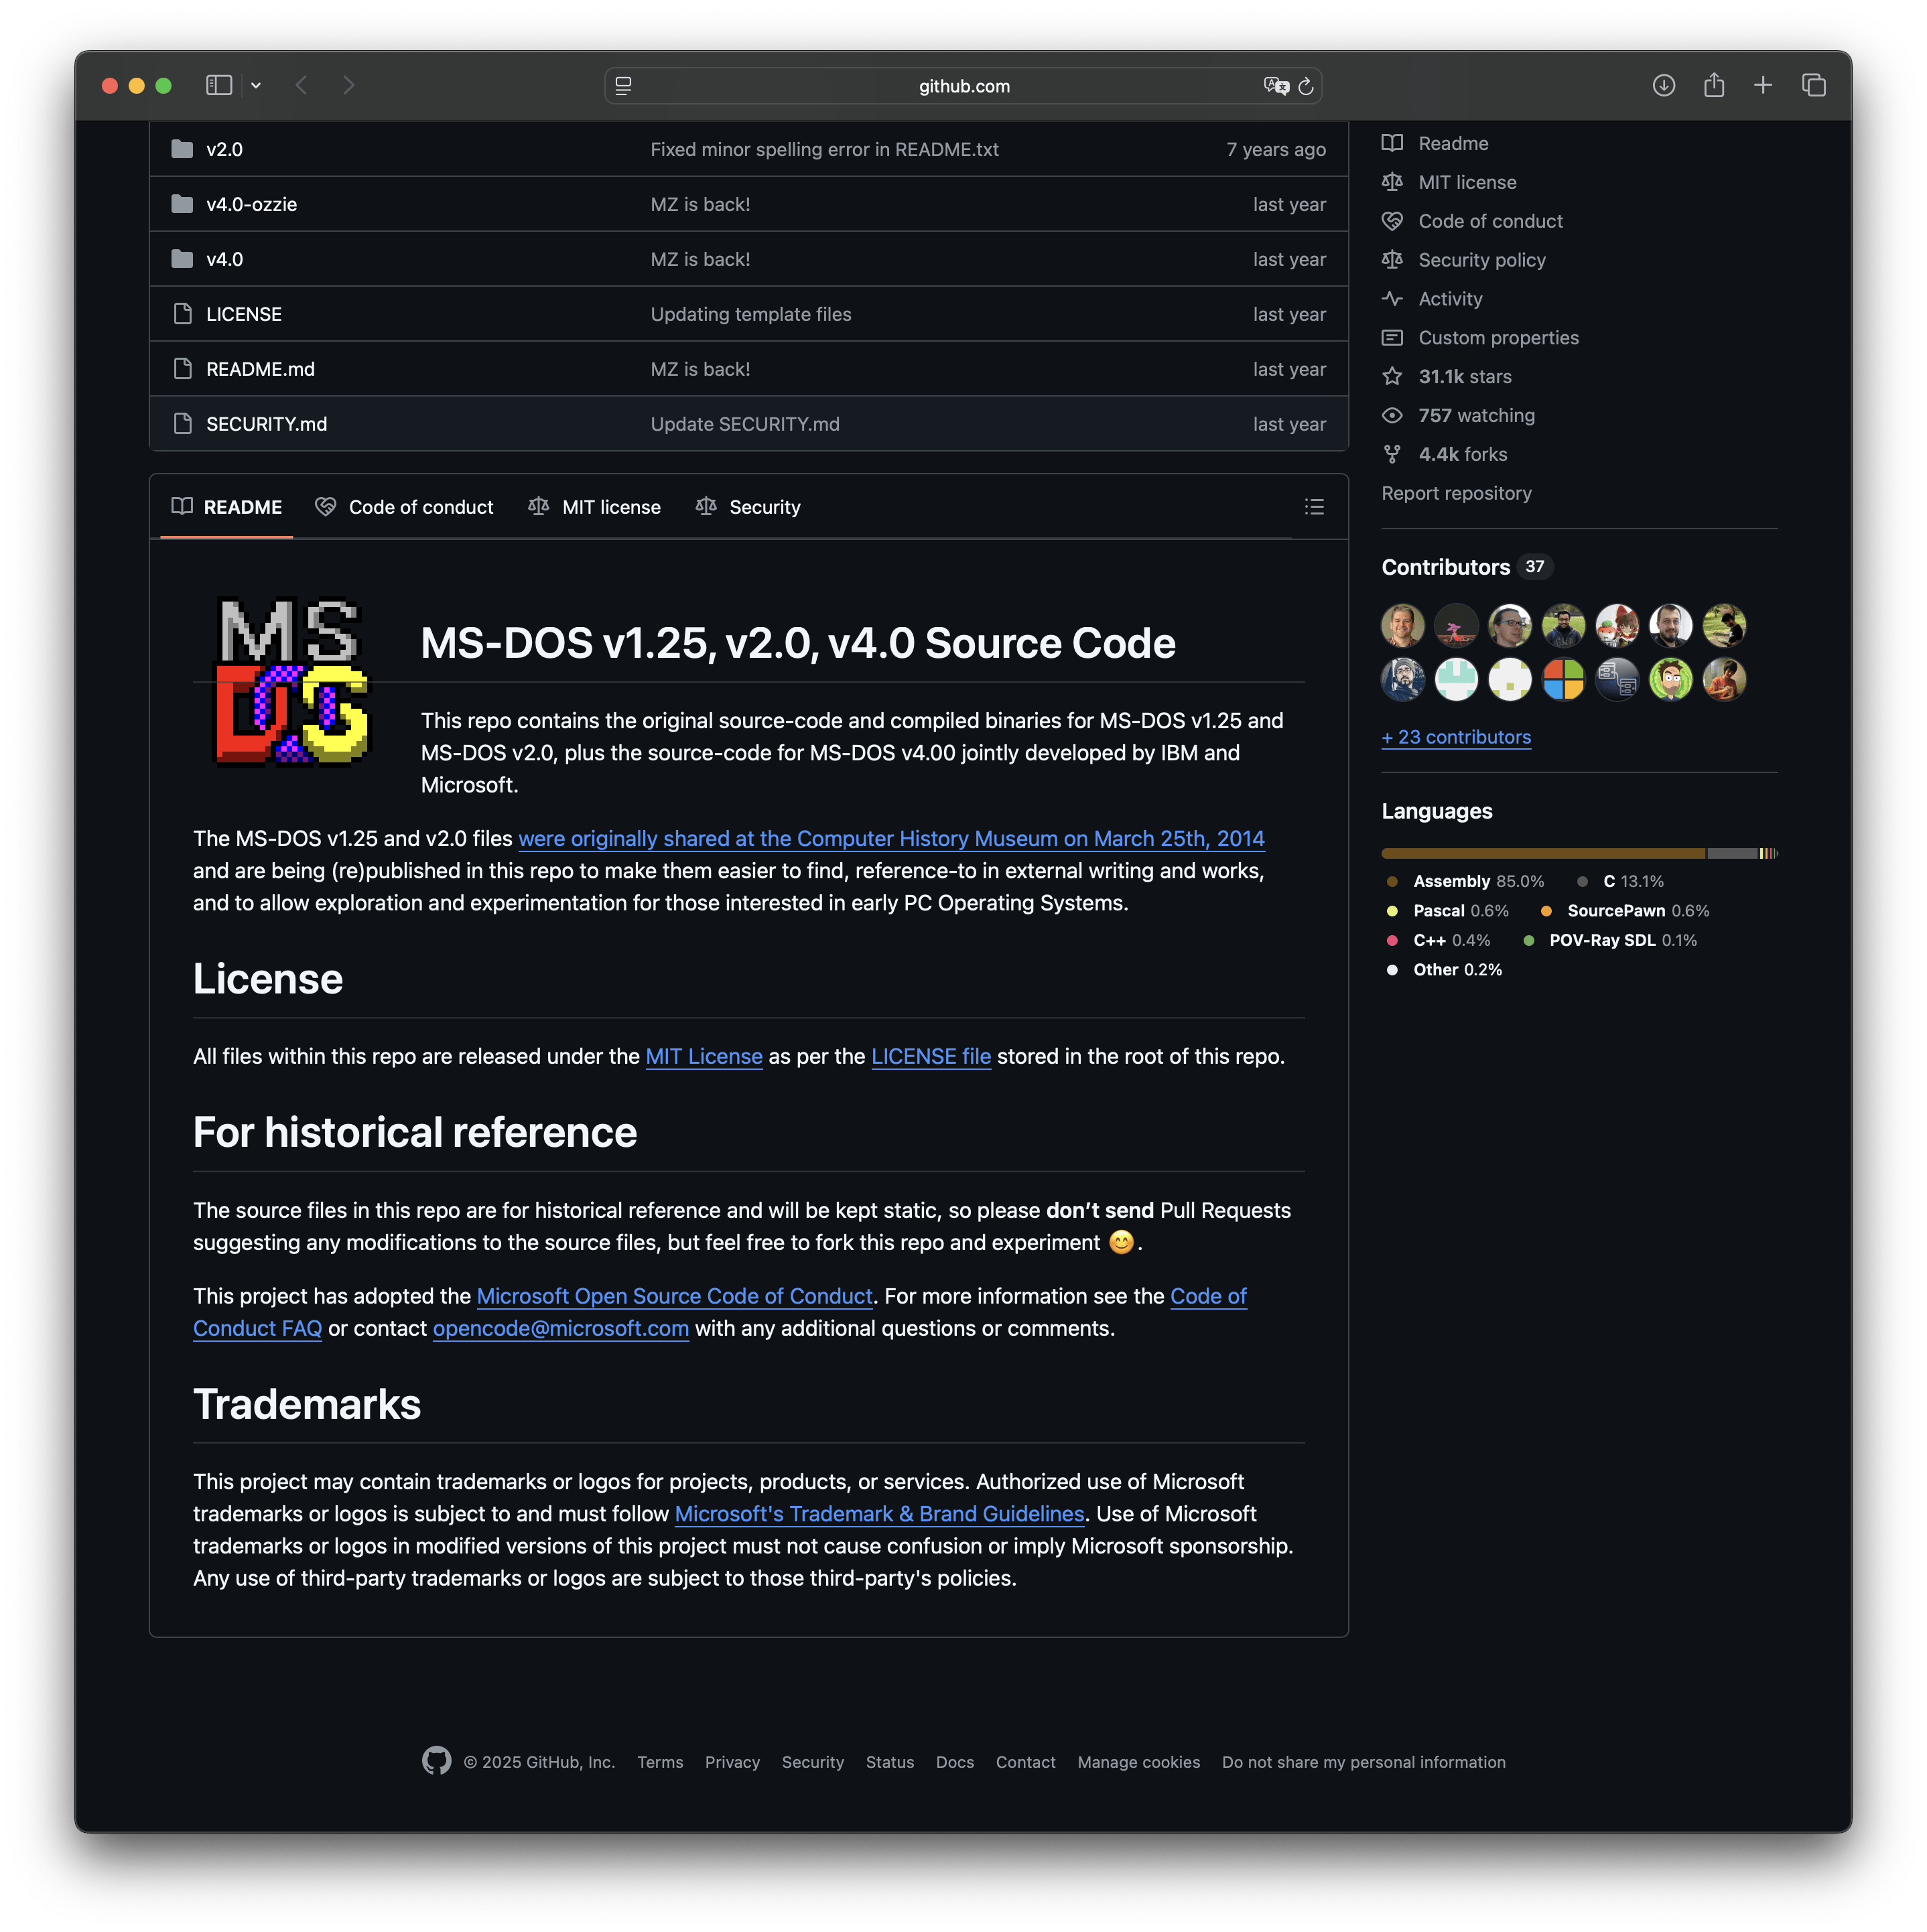Open the README.md file
This screenshot has height=1932, width=1927.
260,370
